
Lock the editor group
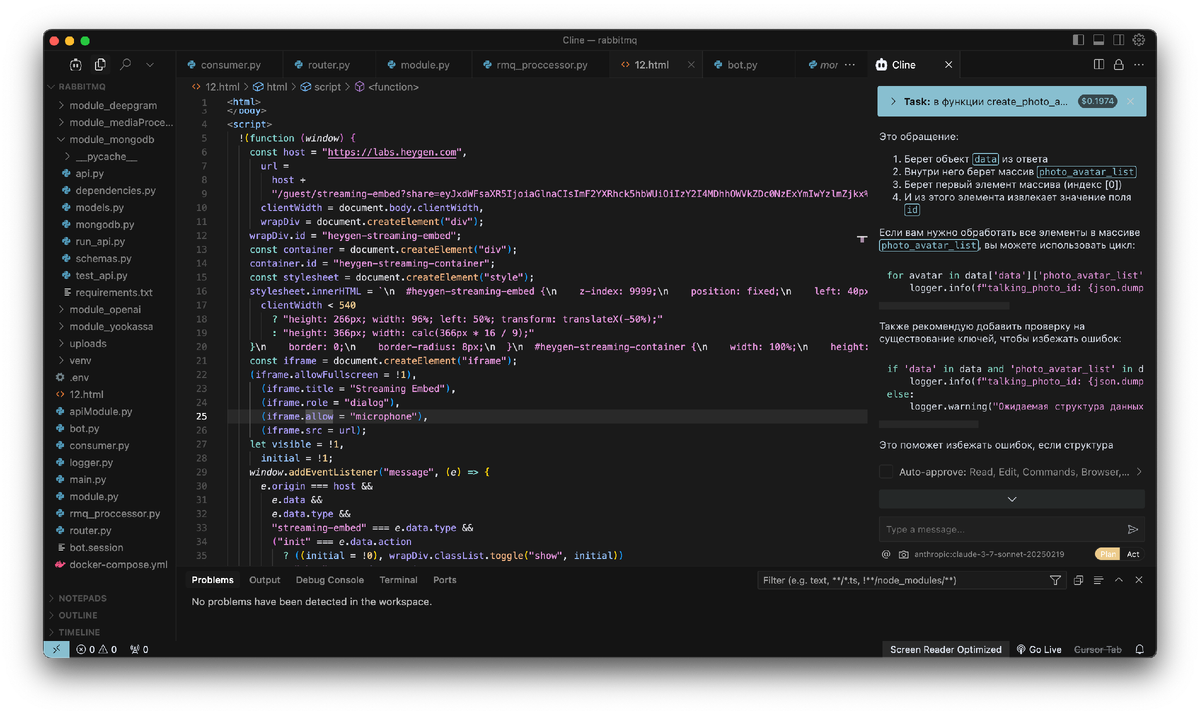tap(1118, 64)
